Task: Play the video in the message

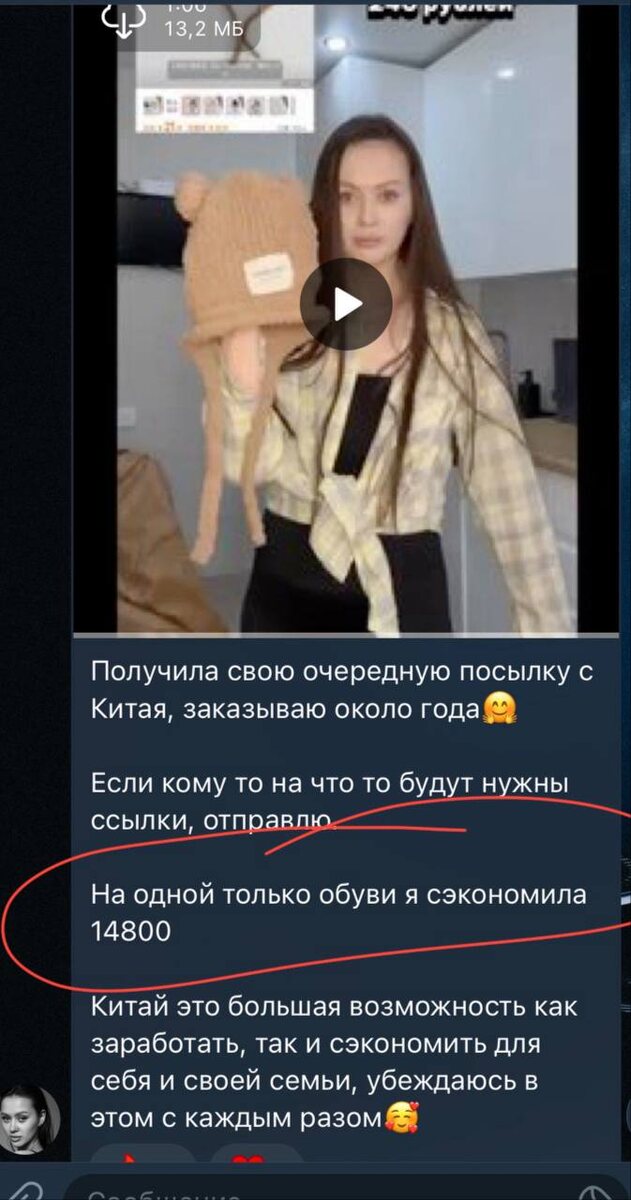Action: [346, 304]
